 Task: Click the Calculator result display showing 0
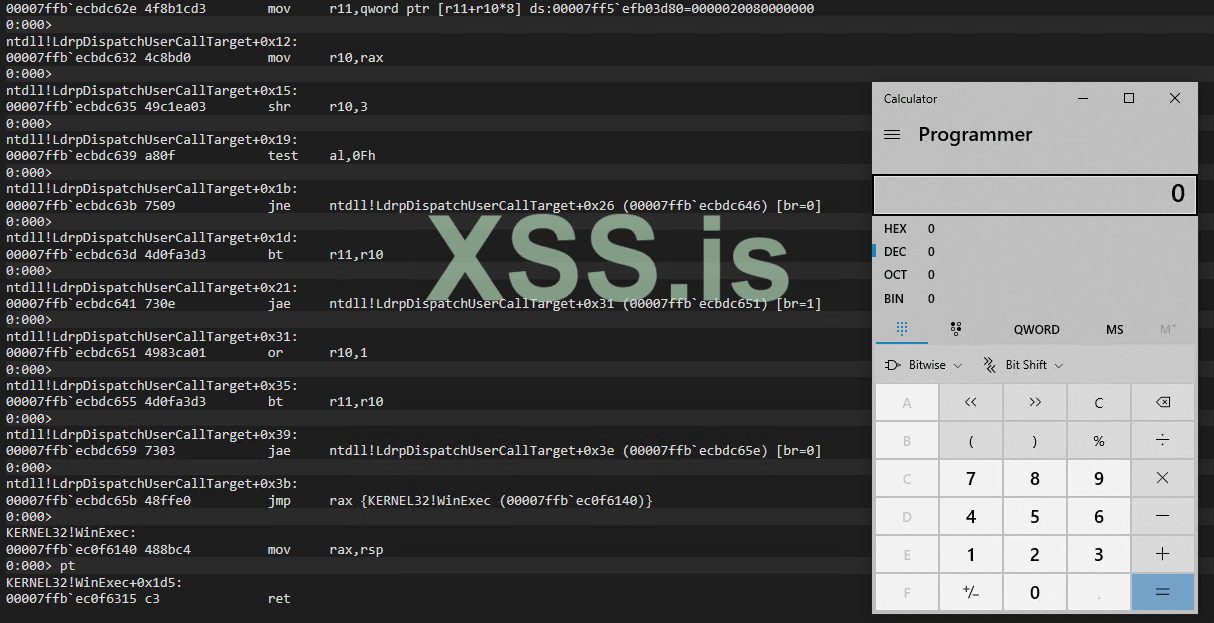tap(1034, 194)
